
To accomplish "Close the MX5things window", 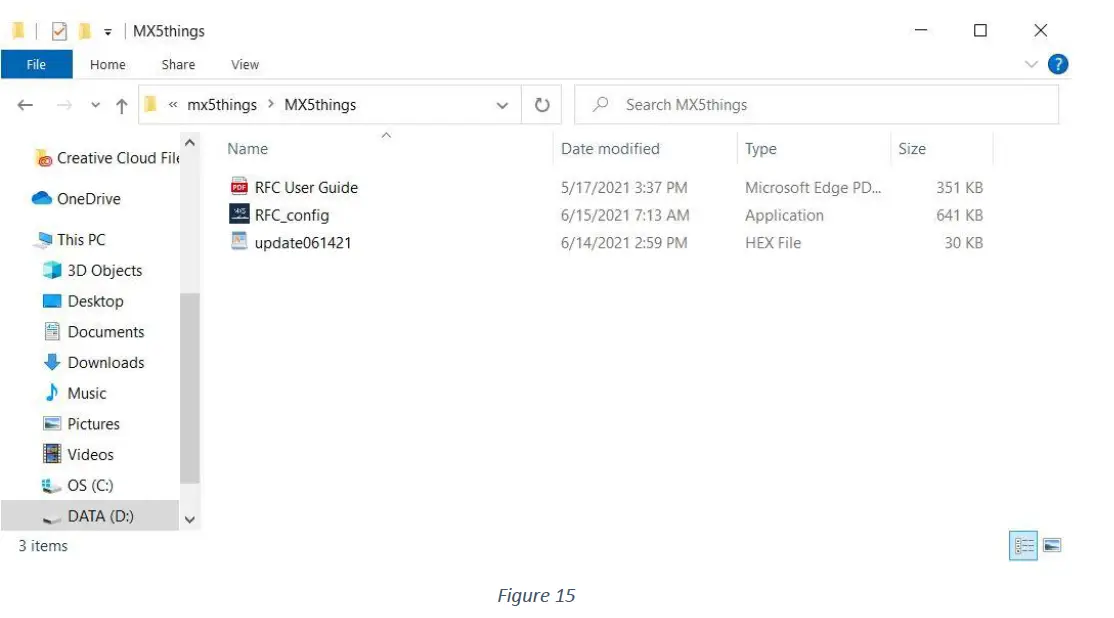I will pos(1041,31).
